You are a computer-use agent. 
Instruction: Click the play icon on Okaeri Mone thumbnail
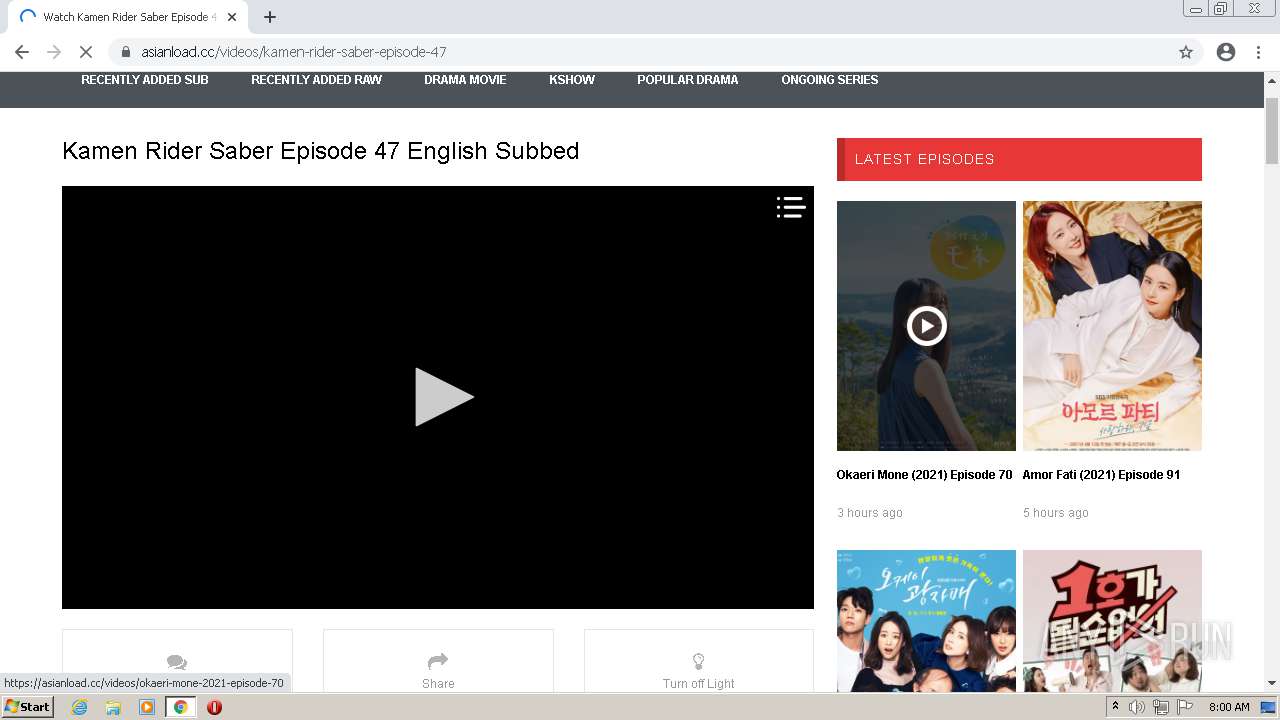(x=926, y=326)
